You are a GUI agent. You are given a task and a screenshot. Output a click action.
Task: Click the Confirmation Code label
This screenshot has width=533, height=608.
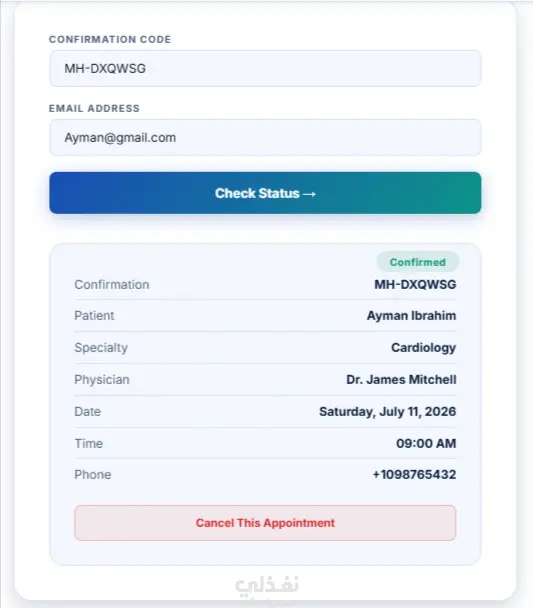(x=110, y=39)
